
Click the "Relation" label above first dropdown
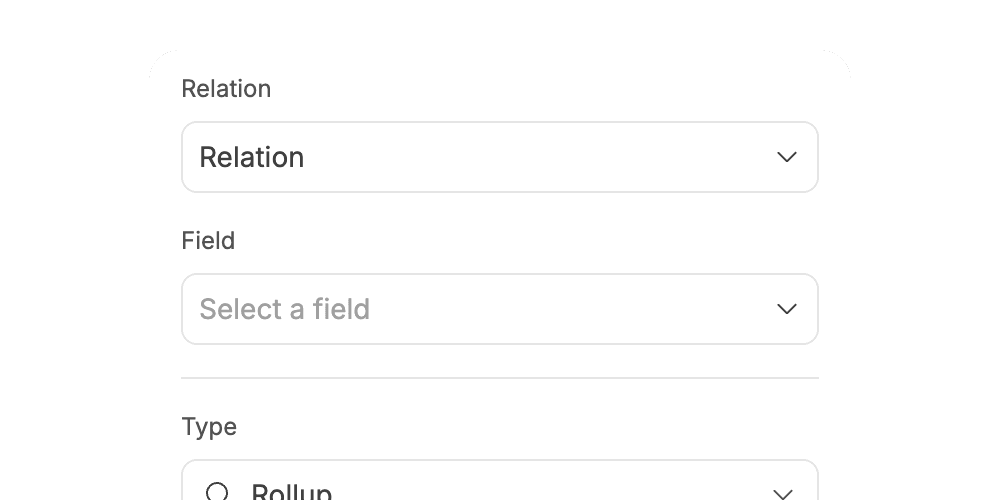[226, 89]
